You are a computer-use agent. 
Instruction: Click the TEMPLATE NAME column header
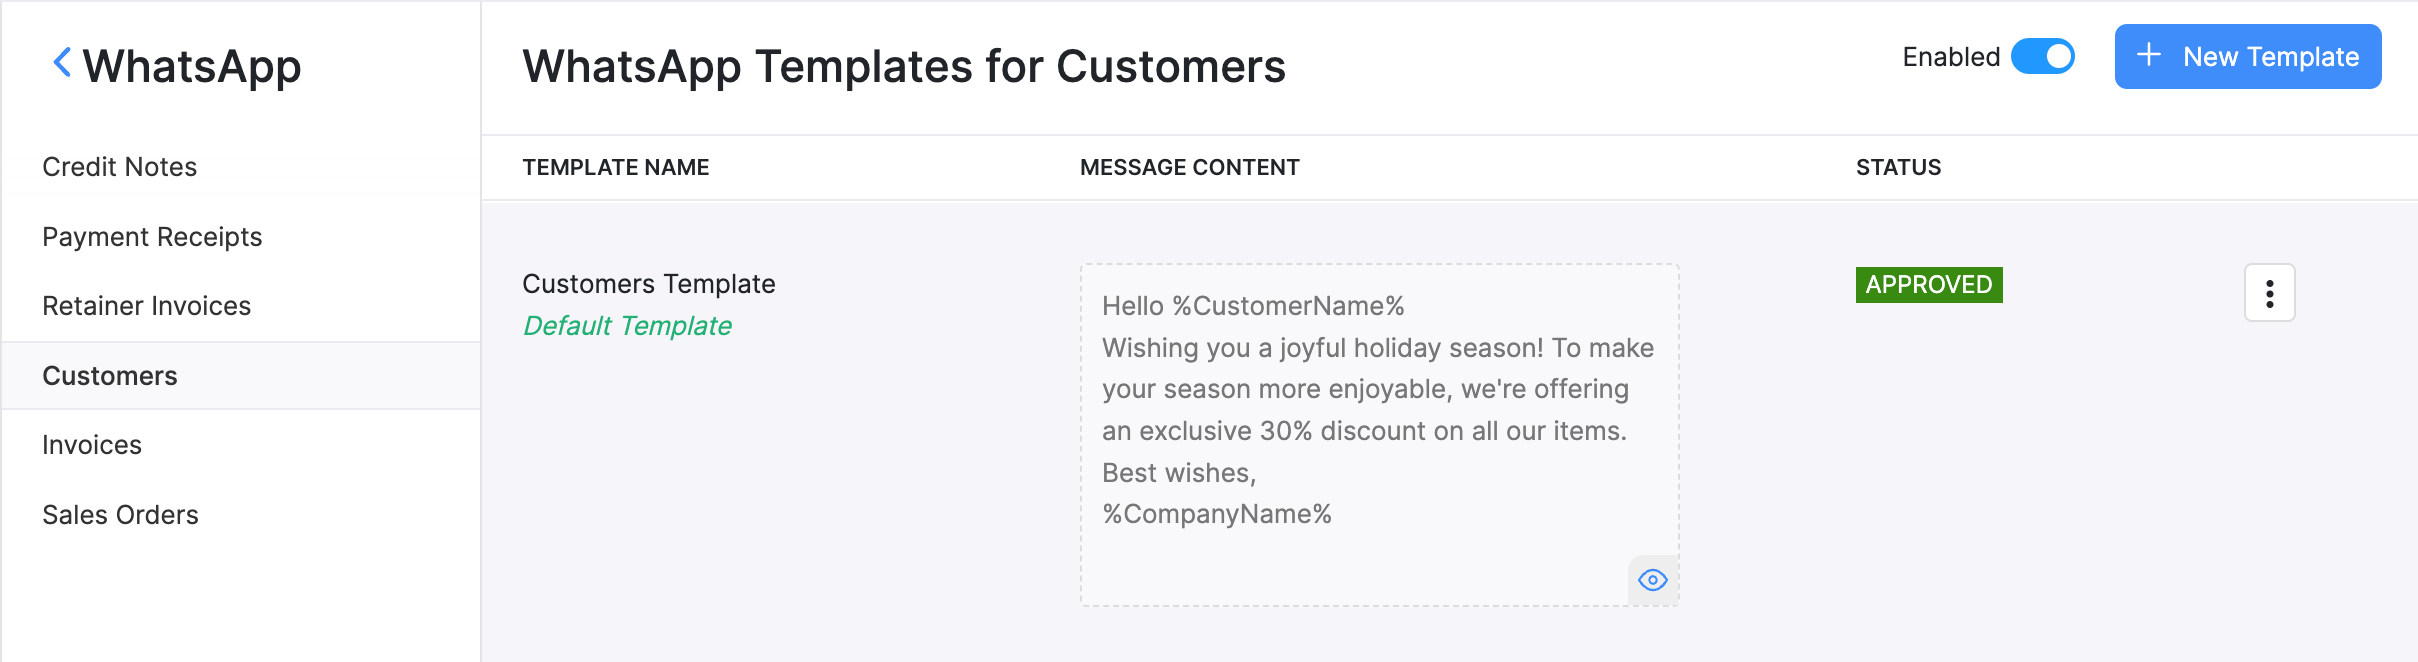[x=615, y=168]
